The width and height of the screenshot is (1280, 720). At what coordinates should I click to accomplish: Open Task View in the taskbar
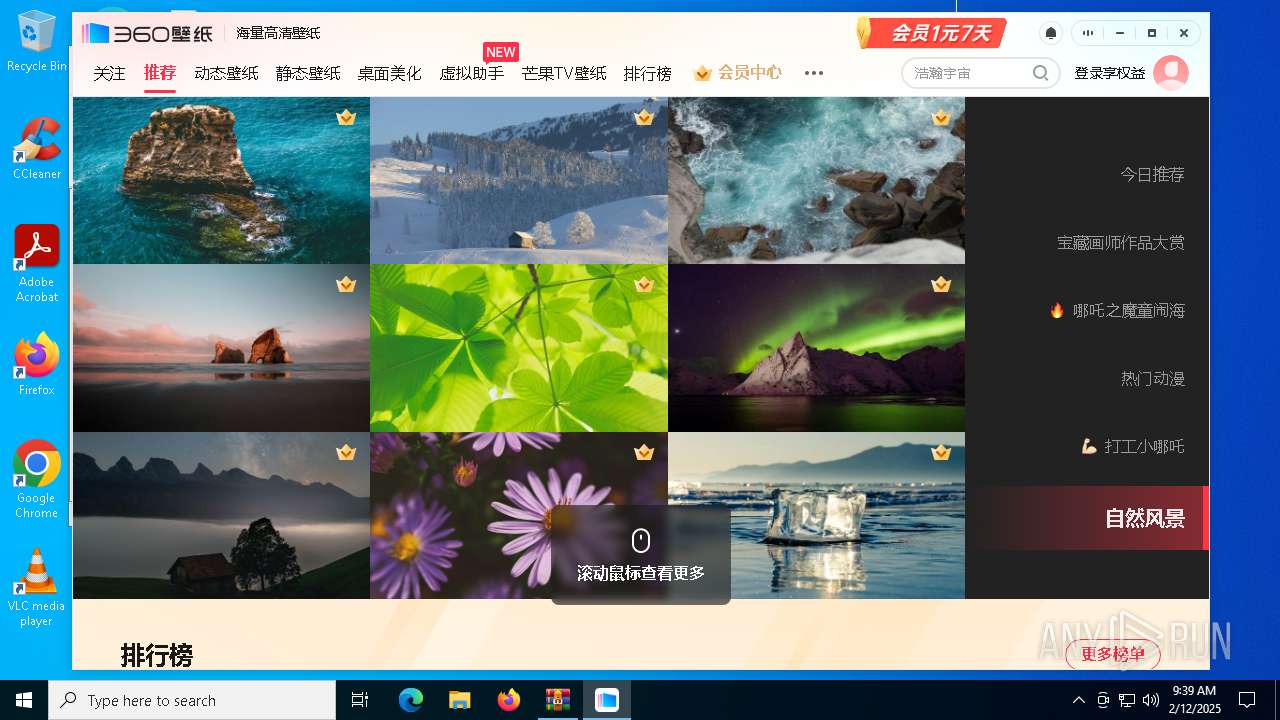pos(360,700)
